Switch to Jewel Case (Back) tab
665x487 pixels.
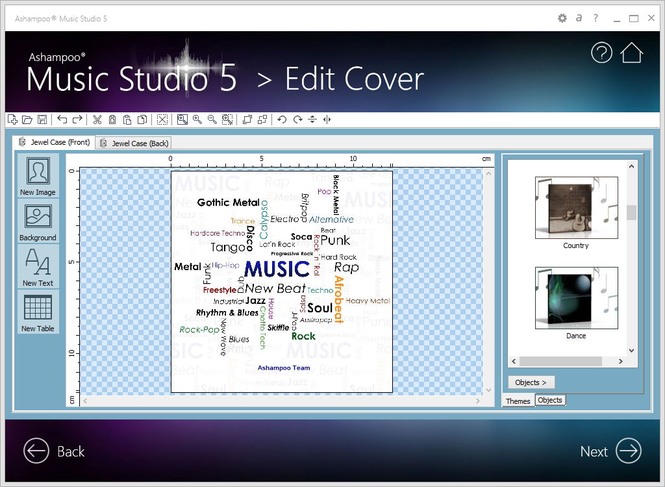click(134, 143)
